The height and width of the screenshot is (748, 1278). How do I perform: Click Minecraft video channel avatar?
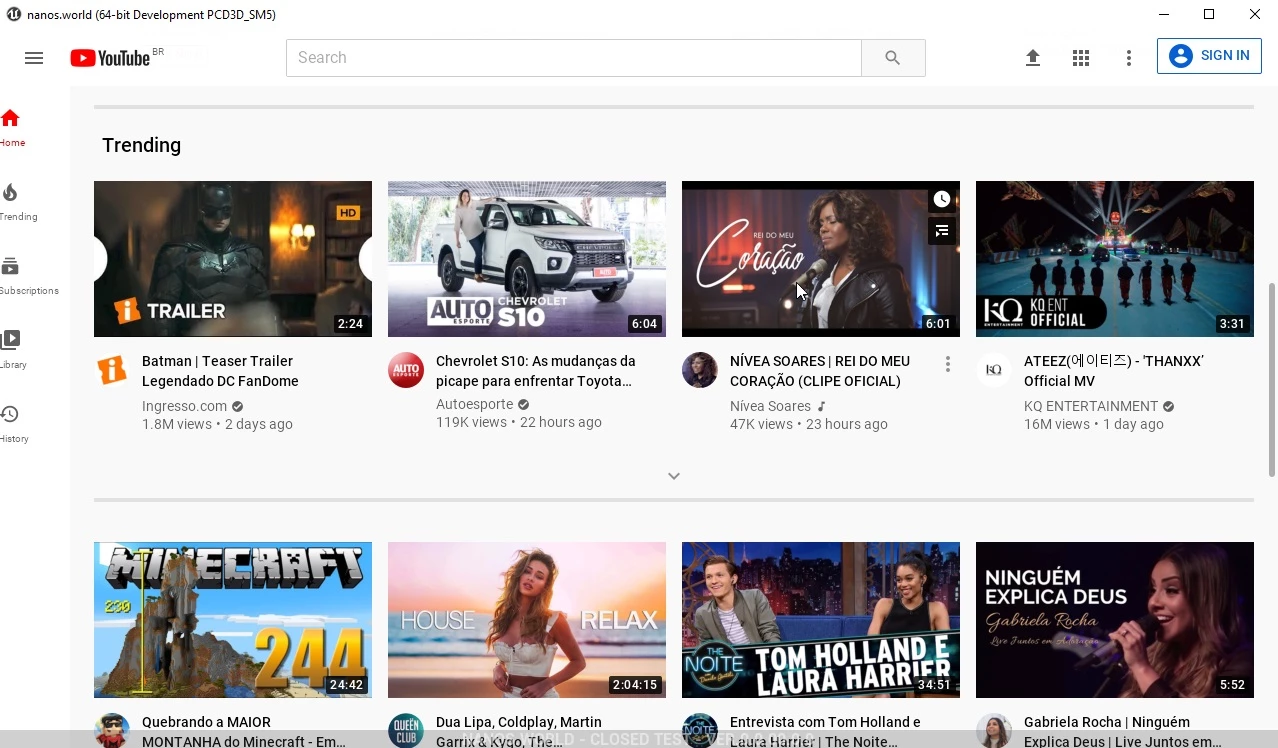pyautogui.click(x=112, y=730)
